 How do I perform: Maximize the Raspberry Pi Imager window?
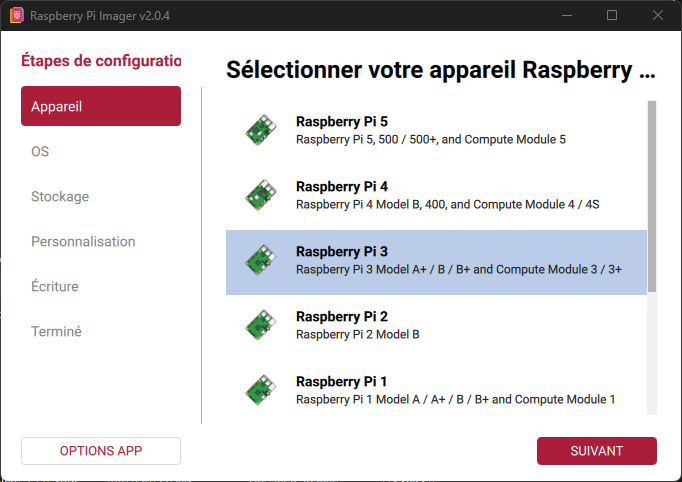tap(612, 15)
